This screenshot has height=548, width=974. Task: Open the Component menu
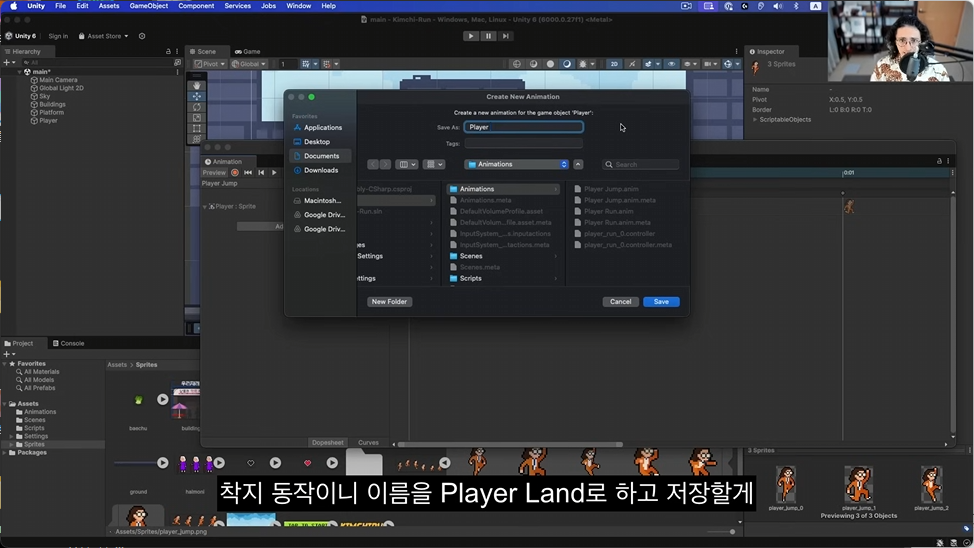coord(196,6)
